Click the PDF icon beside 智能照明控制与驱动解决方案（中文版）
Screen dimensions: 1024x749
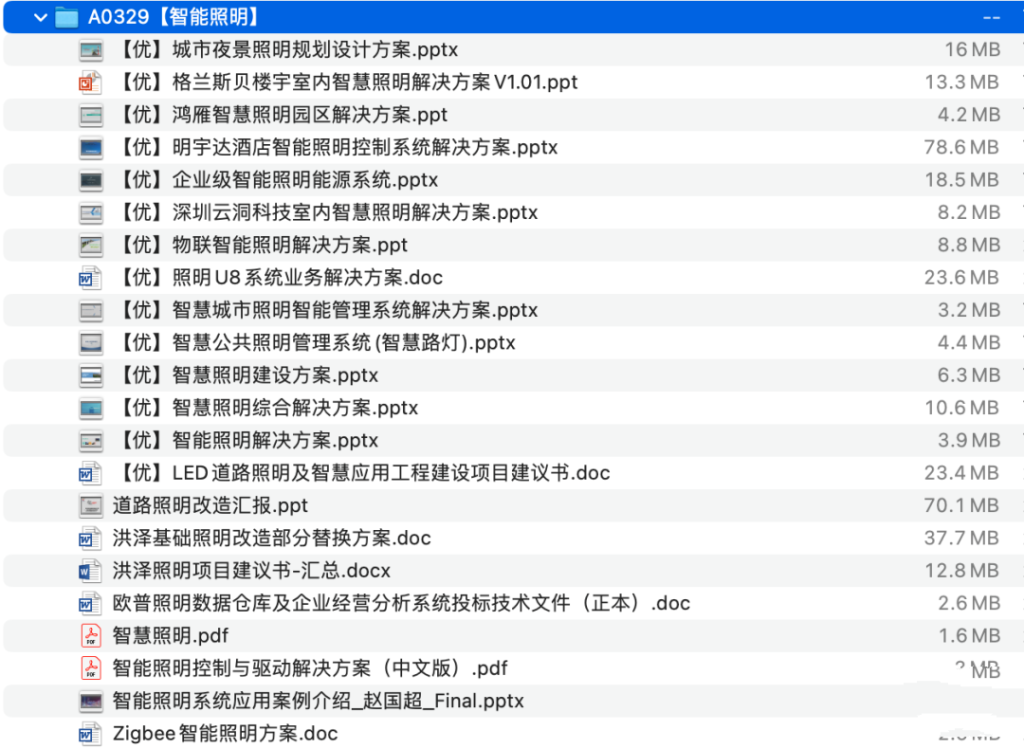(90, 668)
